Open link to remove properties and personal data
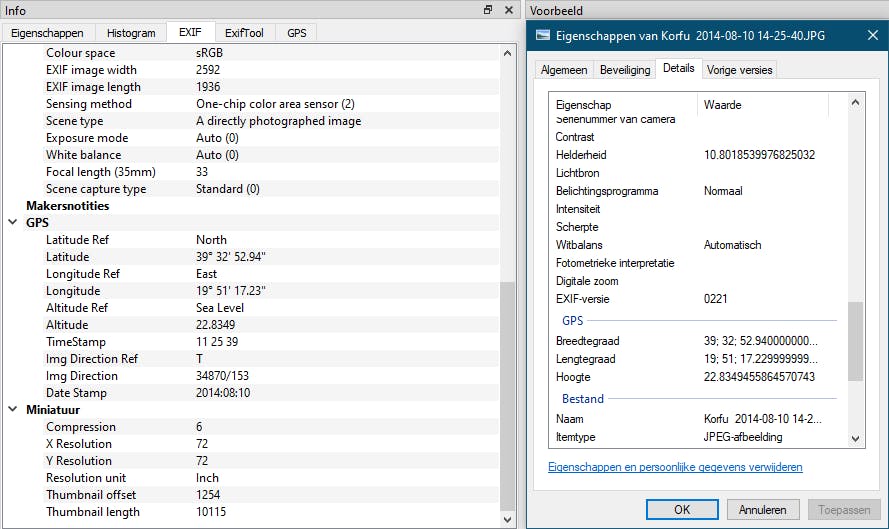Viewport: 889px width, 529px height. coord(675,467)
